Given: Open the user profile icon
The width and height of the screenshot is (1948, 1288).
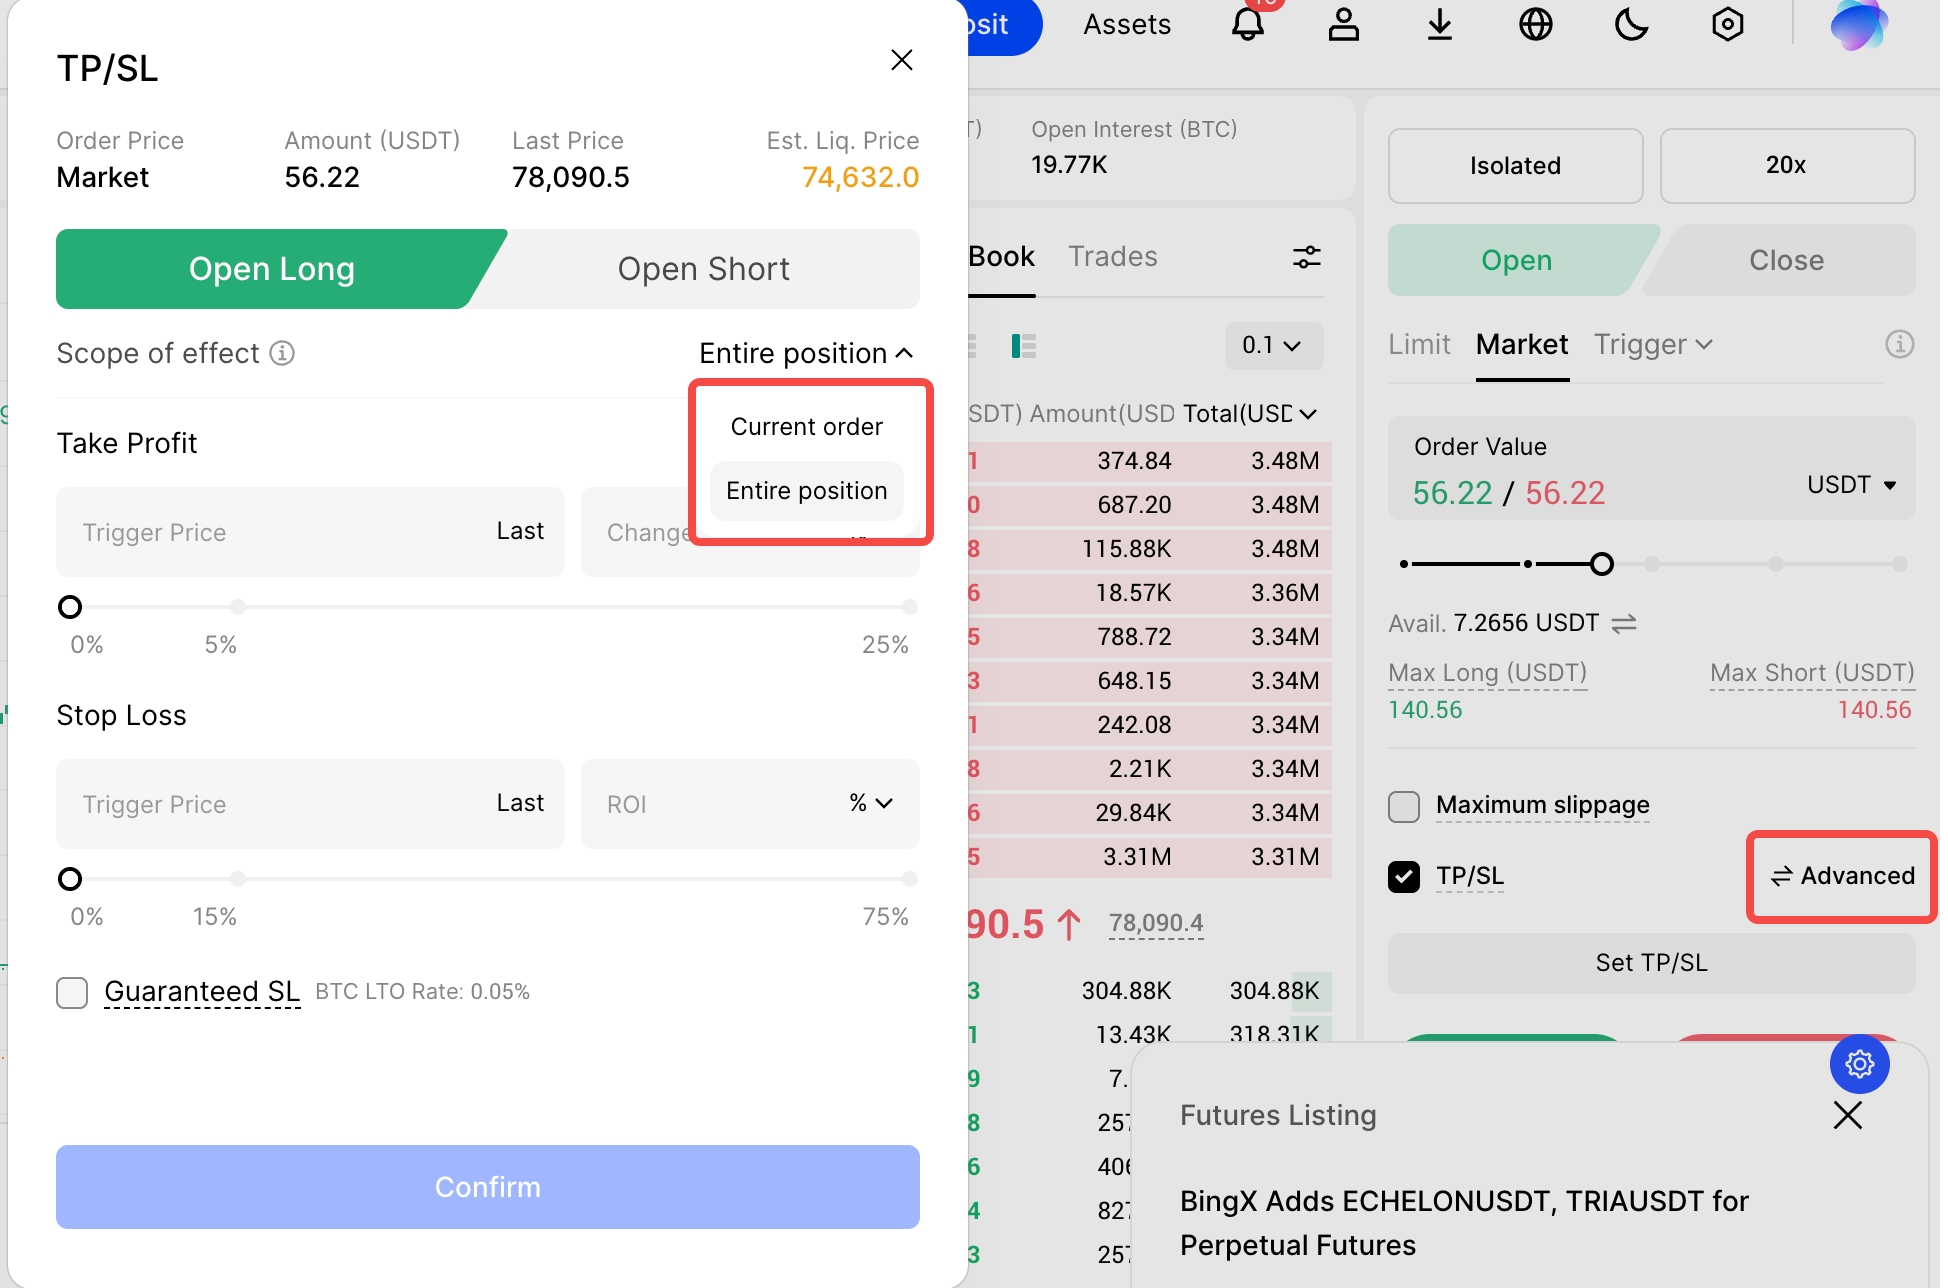Looking at the screenshot, I should tap(1343, 24).
